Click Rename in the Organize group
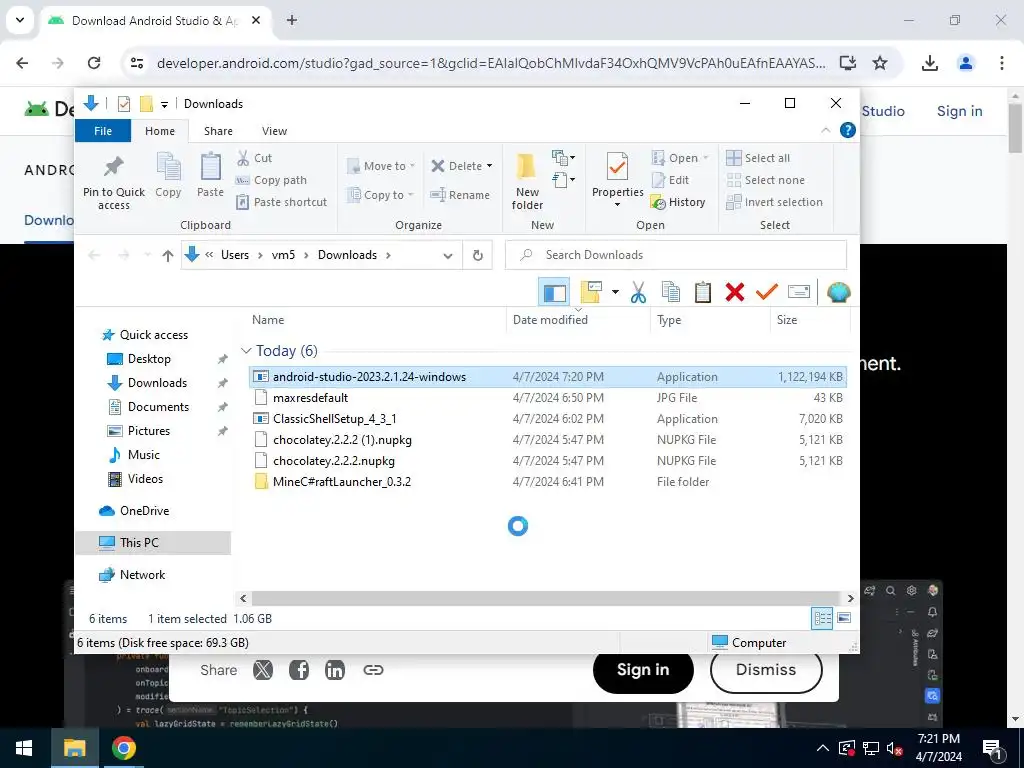The image size is (1024, 768). tap(460, 195)
